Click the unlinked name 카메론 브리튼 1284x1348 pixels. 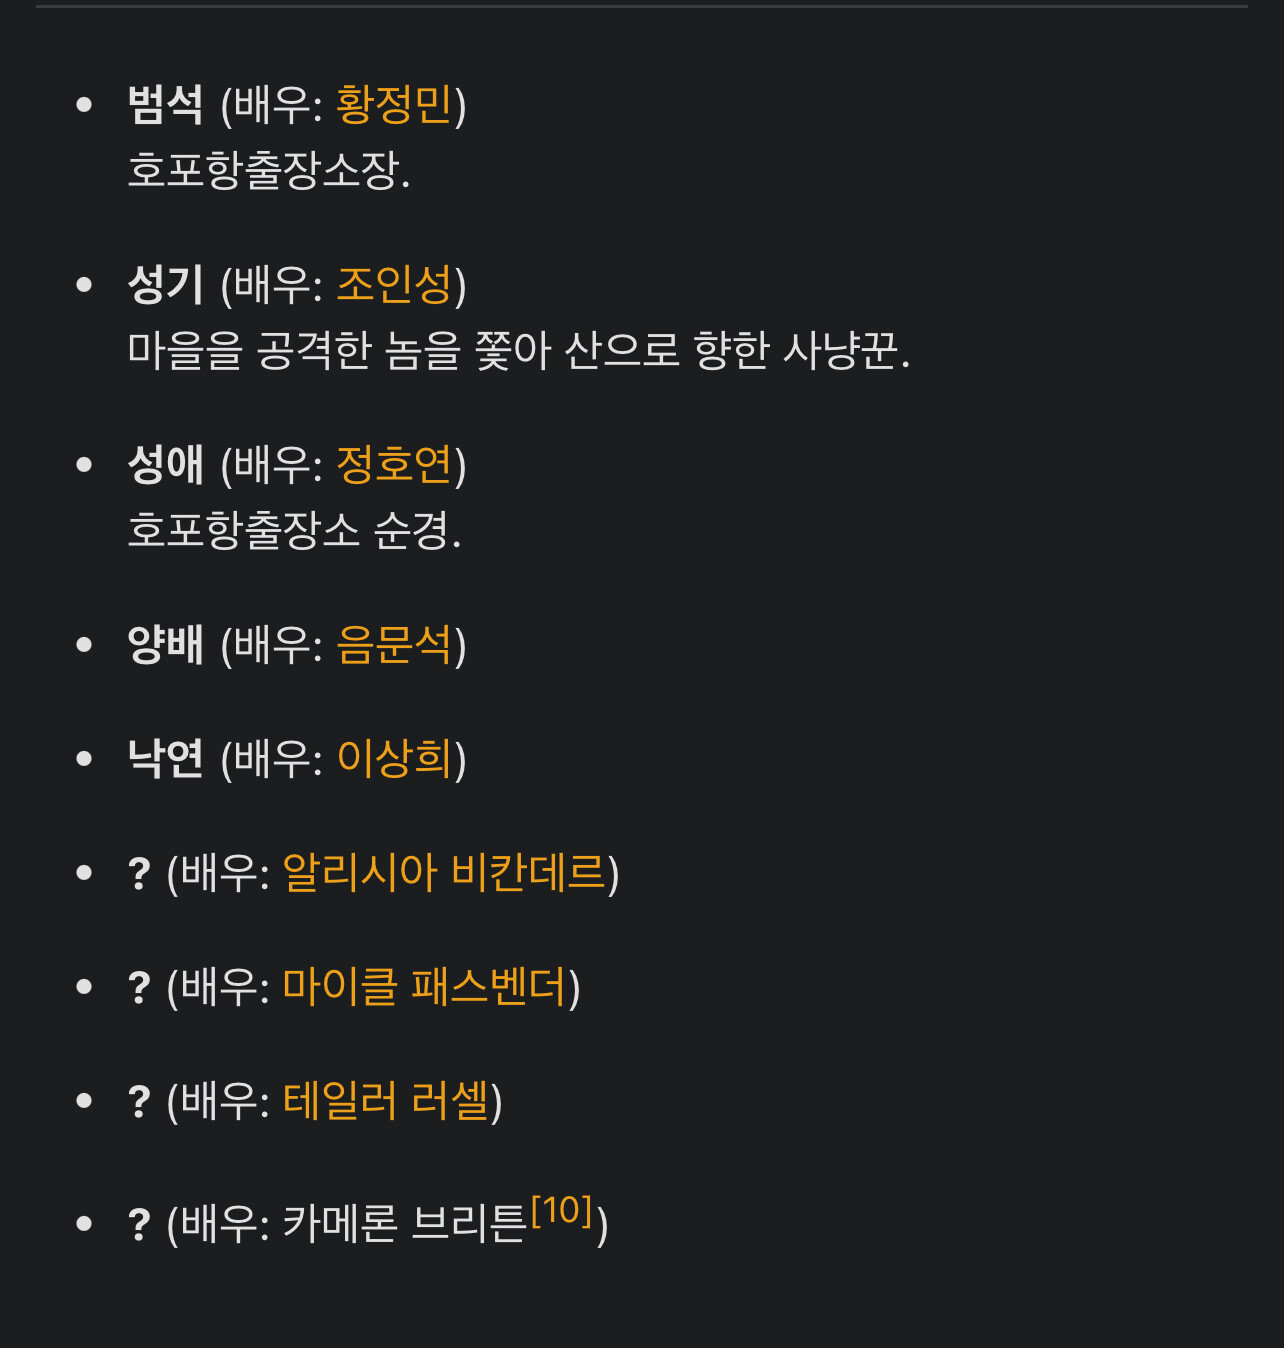[x=404, y=1224]
